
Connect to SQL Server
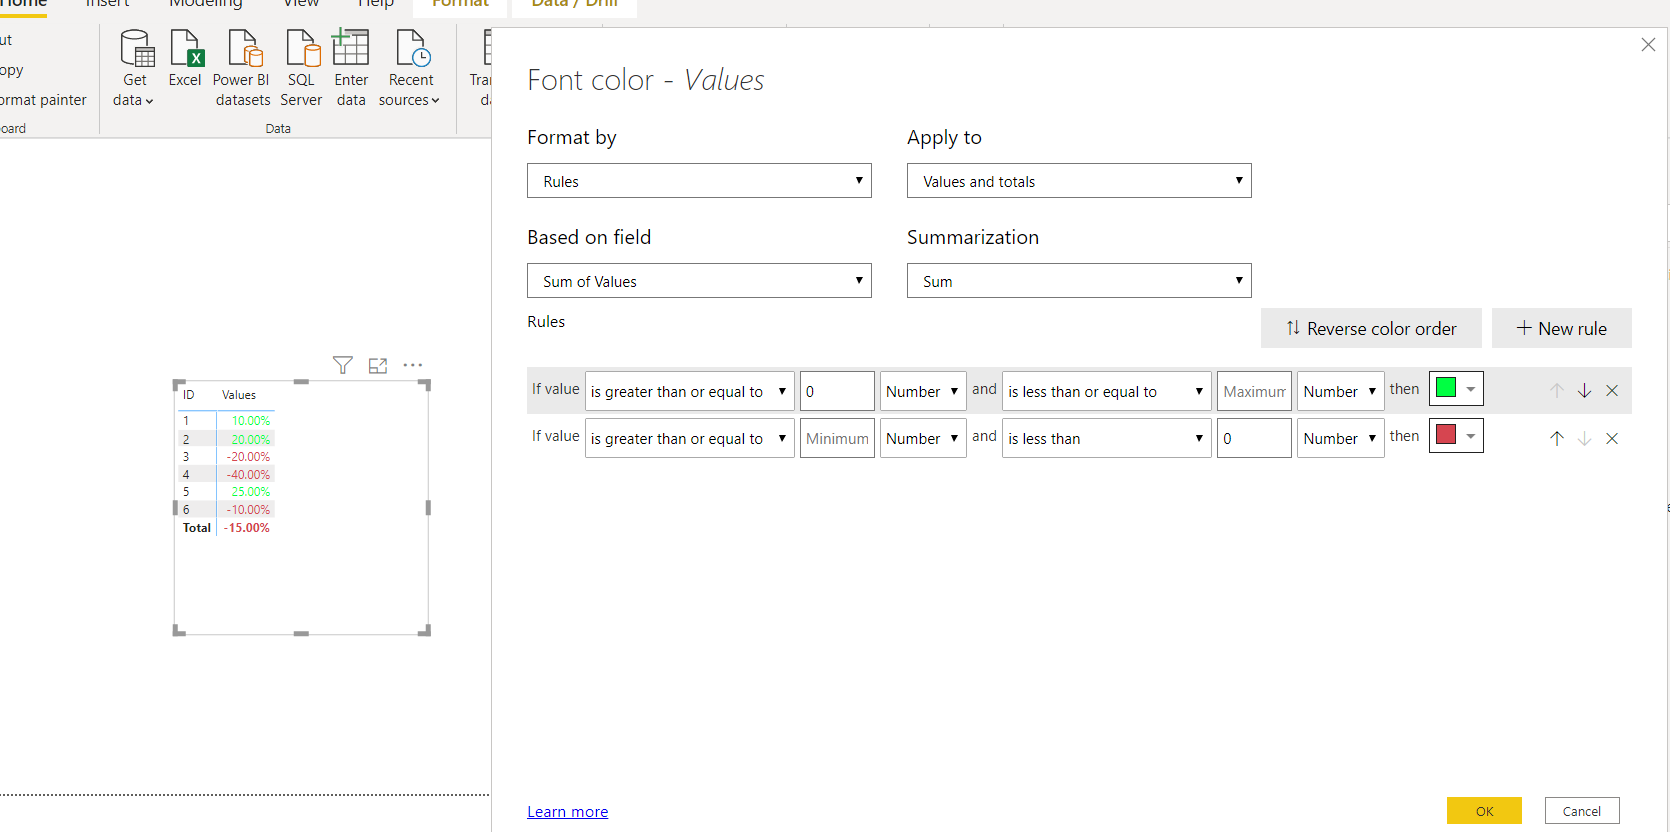tap(301, 68)
